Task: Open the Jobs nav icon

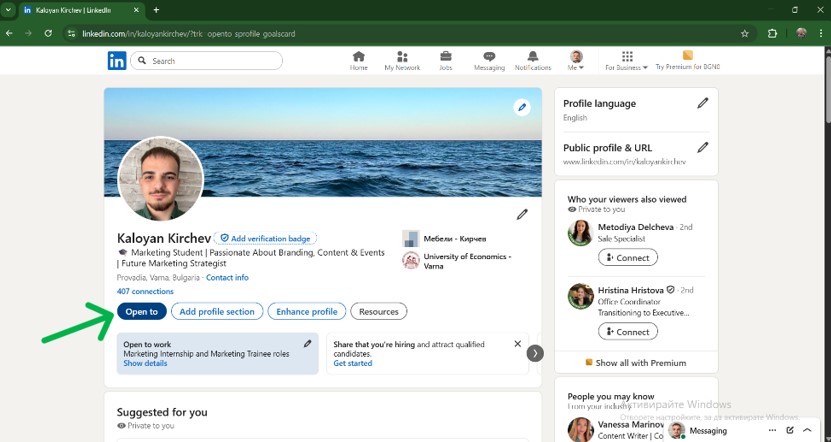Action: [x=446, y=61]
